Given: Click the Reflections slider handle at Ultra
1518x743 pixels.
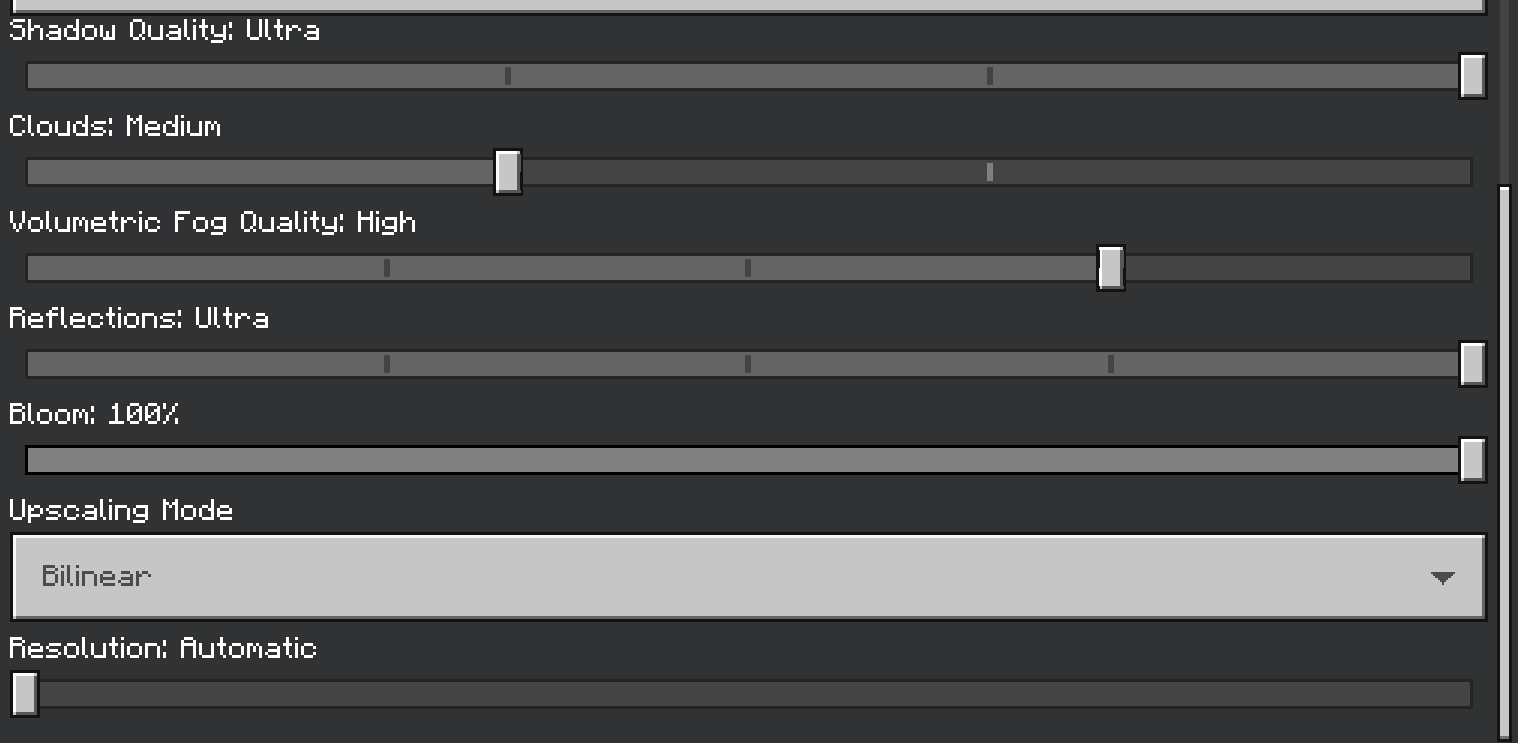Looking at the screenshot, I should click(x=1472, y=364).
